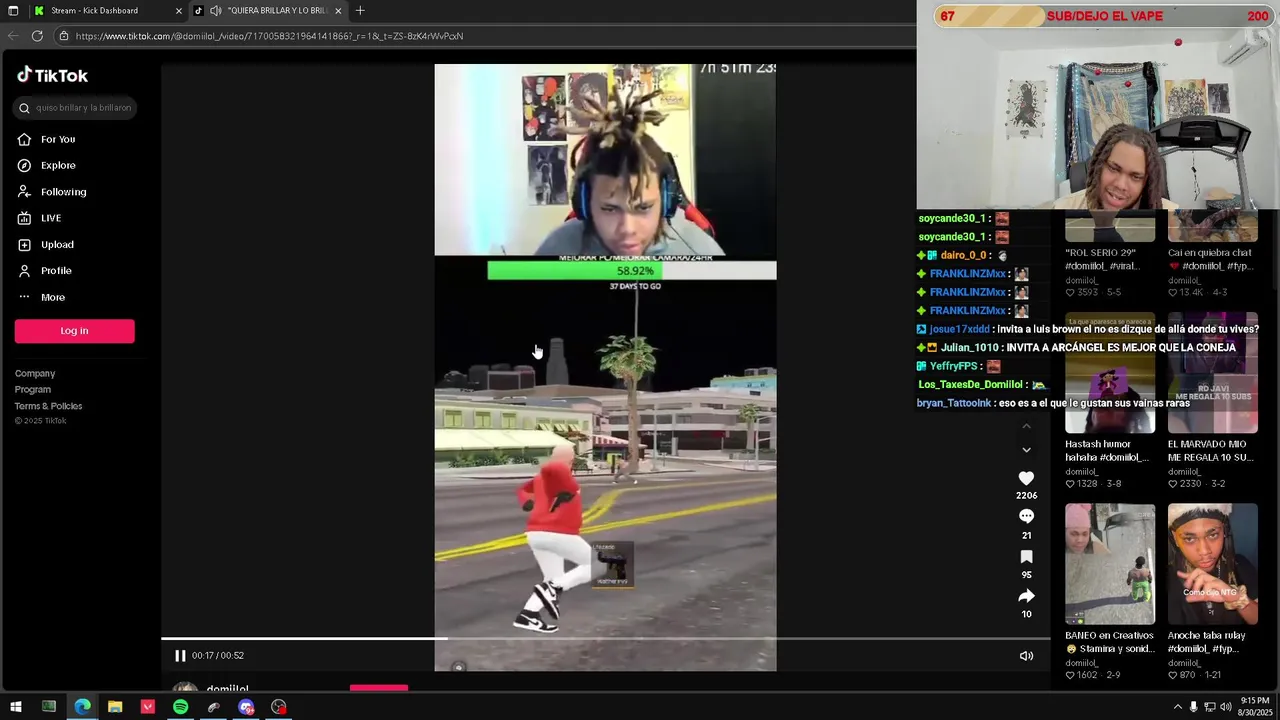The width and height of the screenshot is (1280, 720).
Task: Open OBS Studio from the taskbar
Action: coord(279,707)
